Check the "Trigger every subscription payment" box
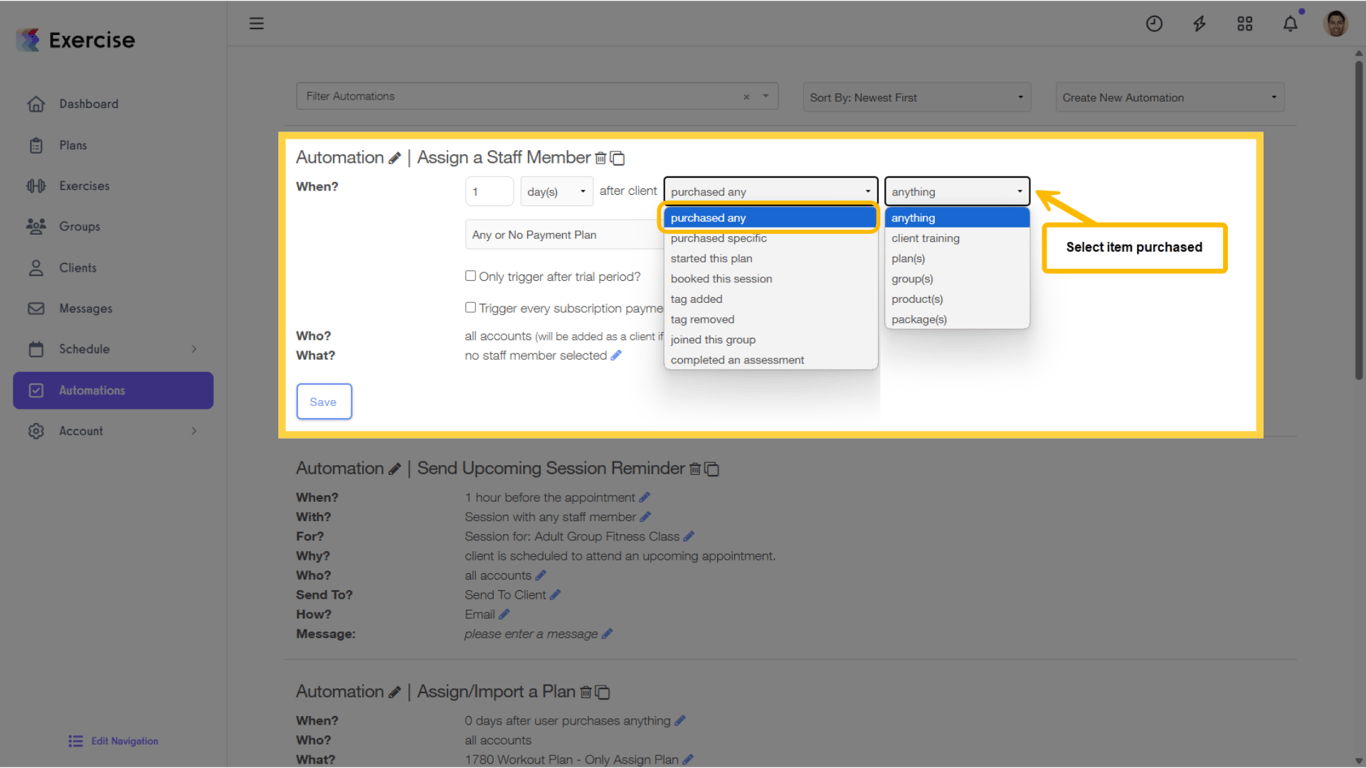Screen dimensions: 1366x768 [x=470, y=308]
